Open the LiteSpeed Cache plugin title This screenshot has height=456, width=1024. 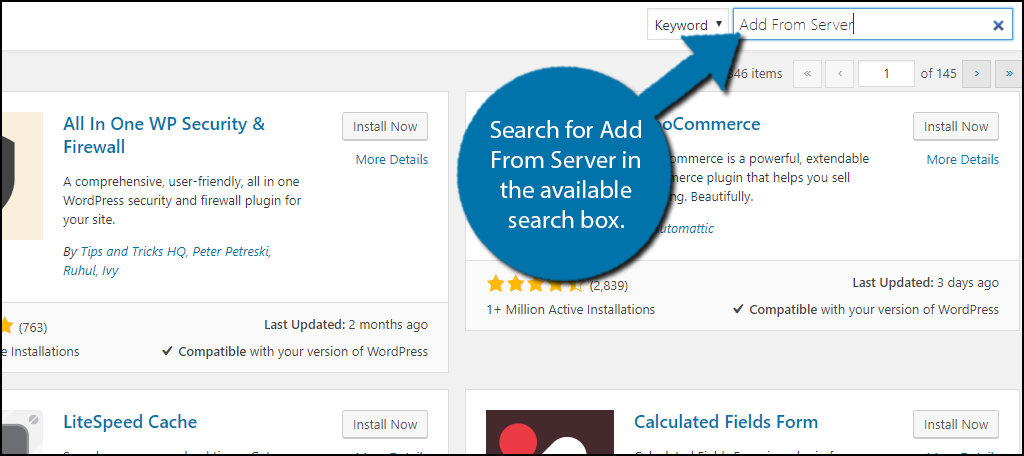[x=130, y=422]
